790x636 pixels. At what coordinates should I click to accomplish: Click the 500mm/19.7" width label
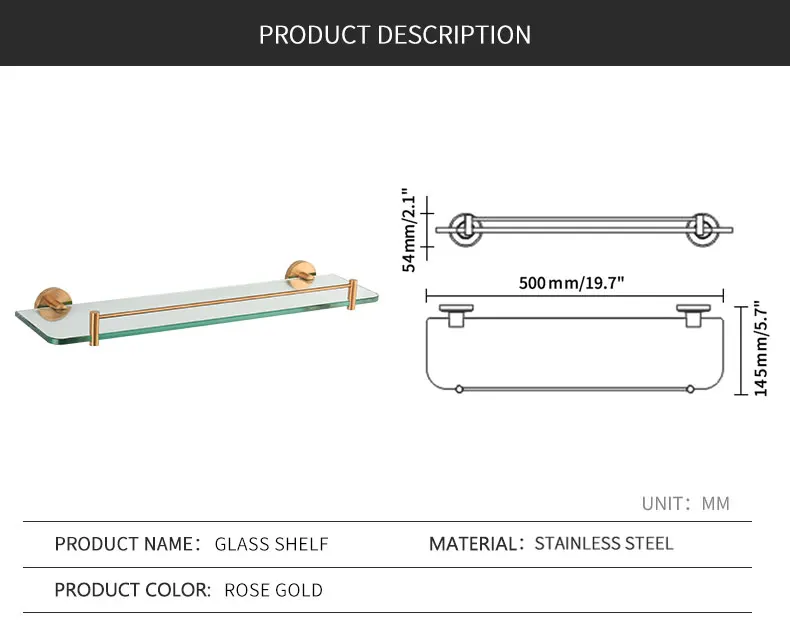[571, 283]
